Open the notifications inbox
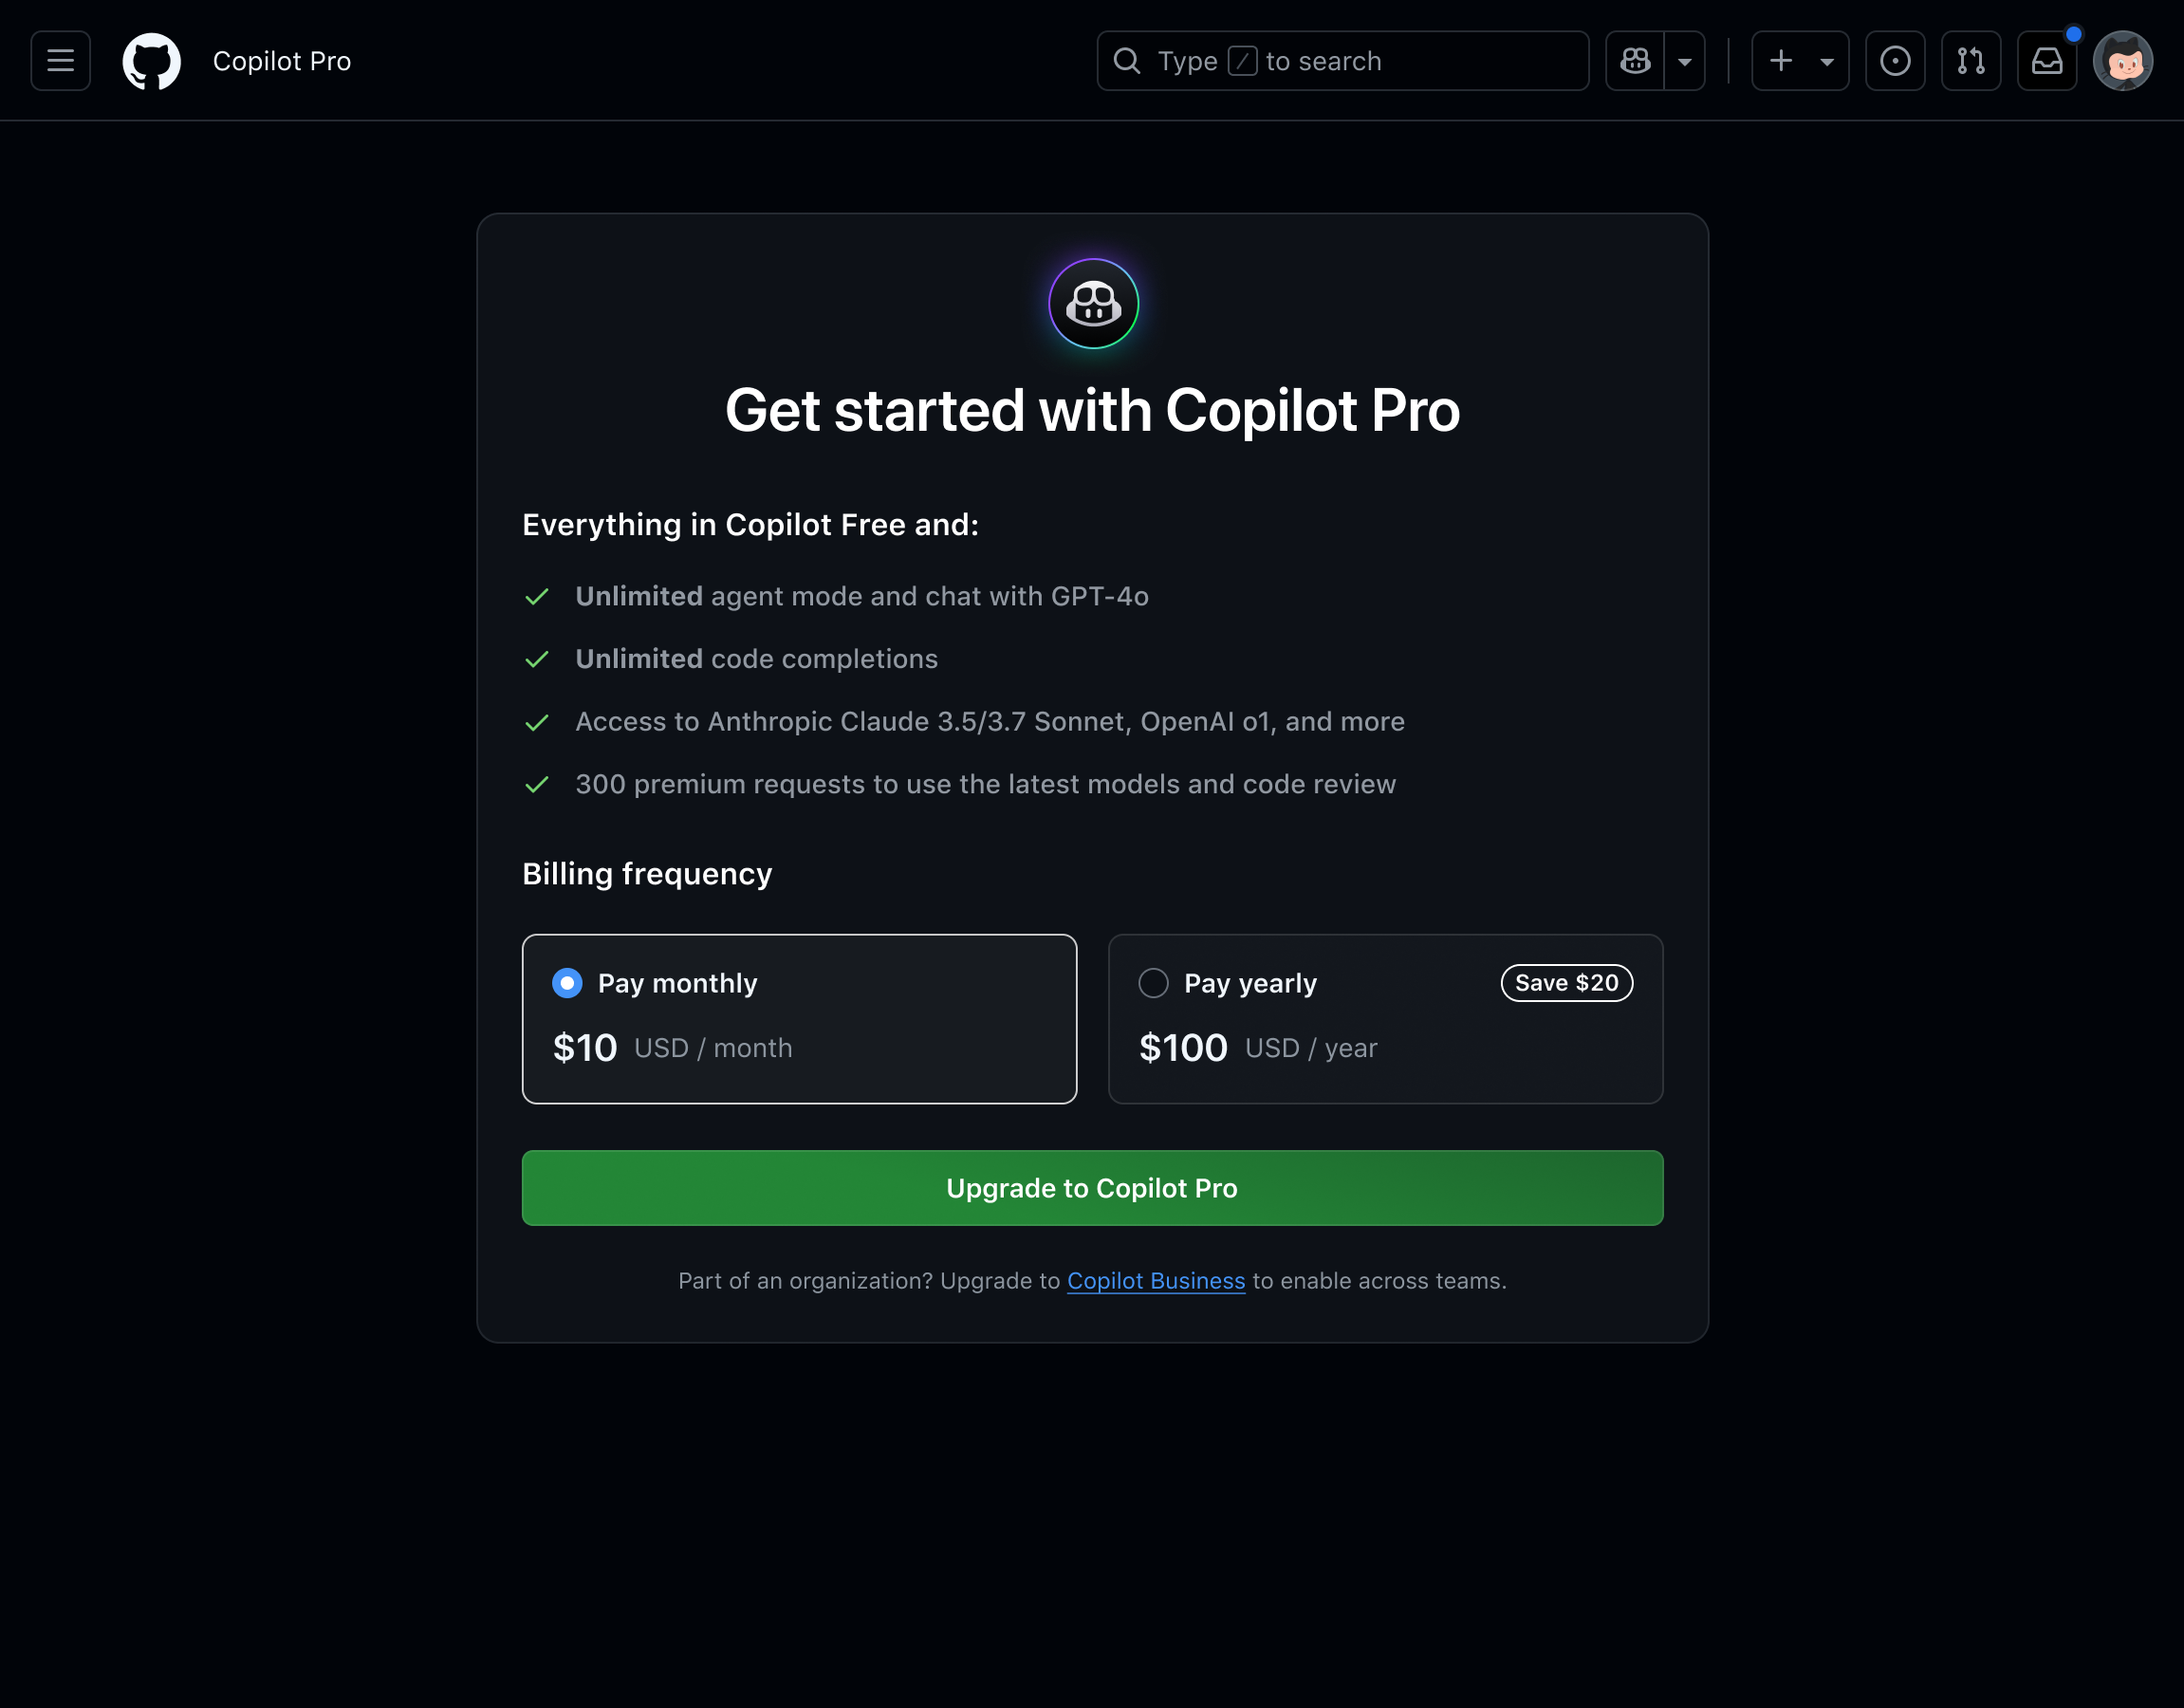 (x=2046, y=61)
